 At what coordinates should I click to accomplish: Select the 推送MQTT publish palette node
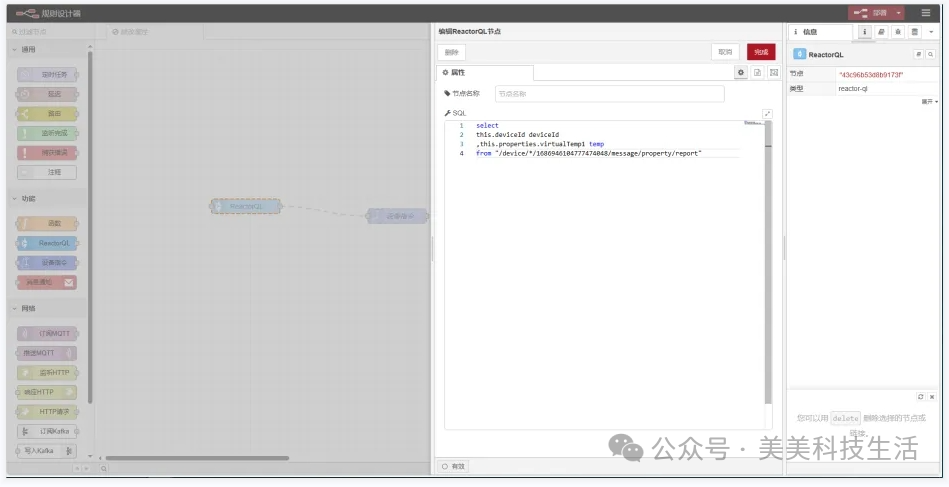(47, 353)
